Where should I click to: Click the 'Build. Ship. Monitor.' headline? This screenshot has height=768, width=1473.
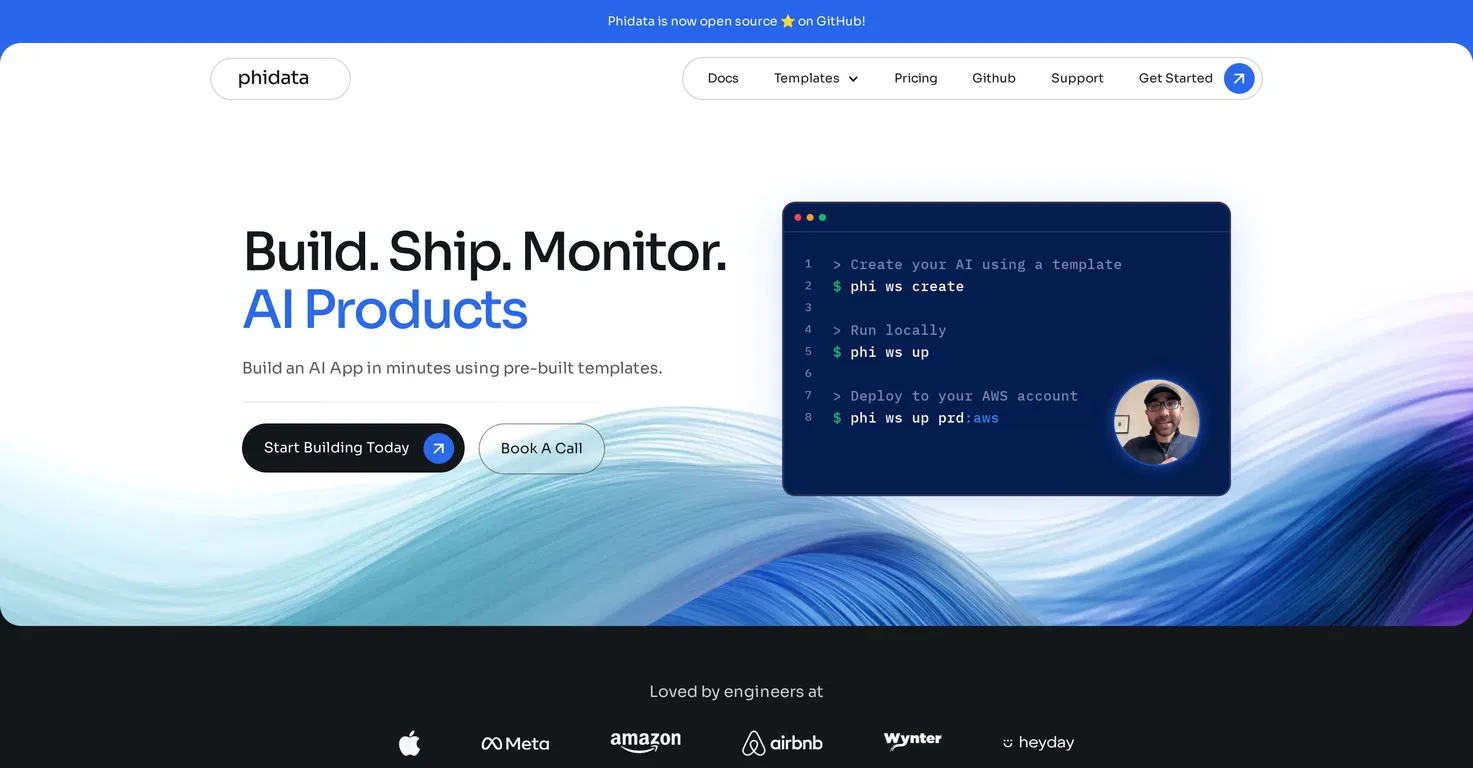(x=485, y=251)
